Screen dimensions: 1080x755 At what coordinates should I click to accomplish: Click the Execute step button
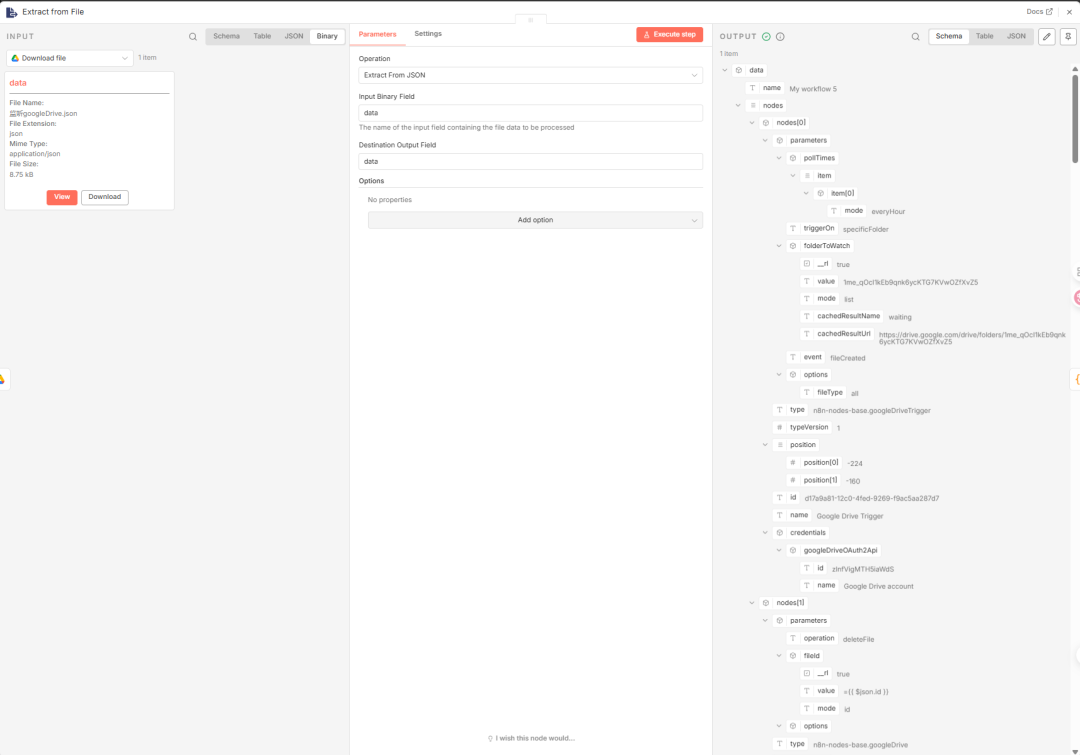[x=669, y=34]
